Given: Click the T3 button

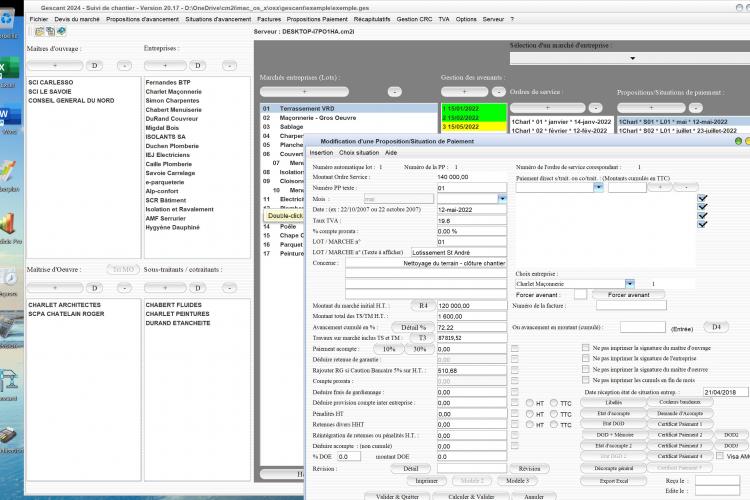Looking at the screenshot, I should coord(422,338).
